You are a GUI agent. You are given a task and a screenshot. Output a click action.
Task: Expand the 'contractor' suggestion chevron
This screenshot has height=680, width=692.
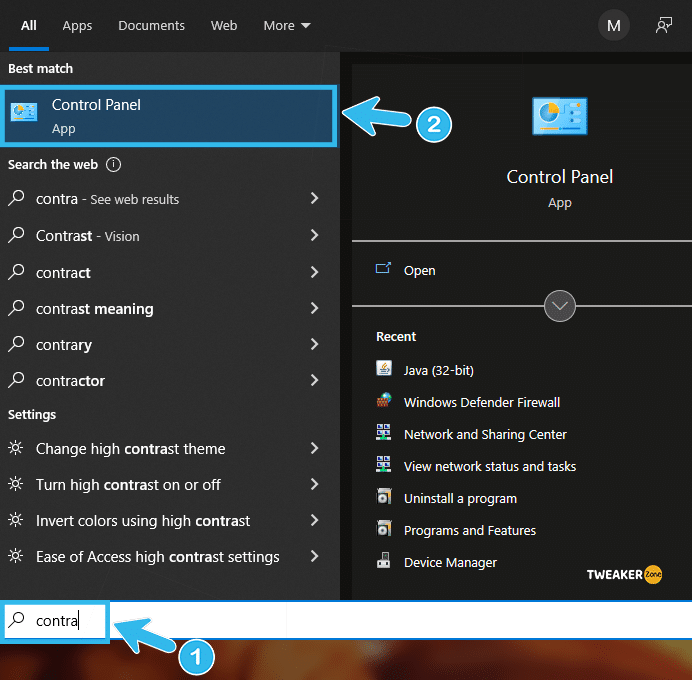(x=314, y=380)
